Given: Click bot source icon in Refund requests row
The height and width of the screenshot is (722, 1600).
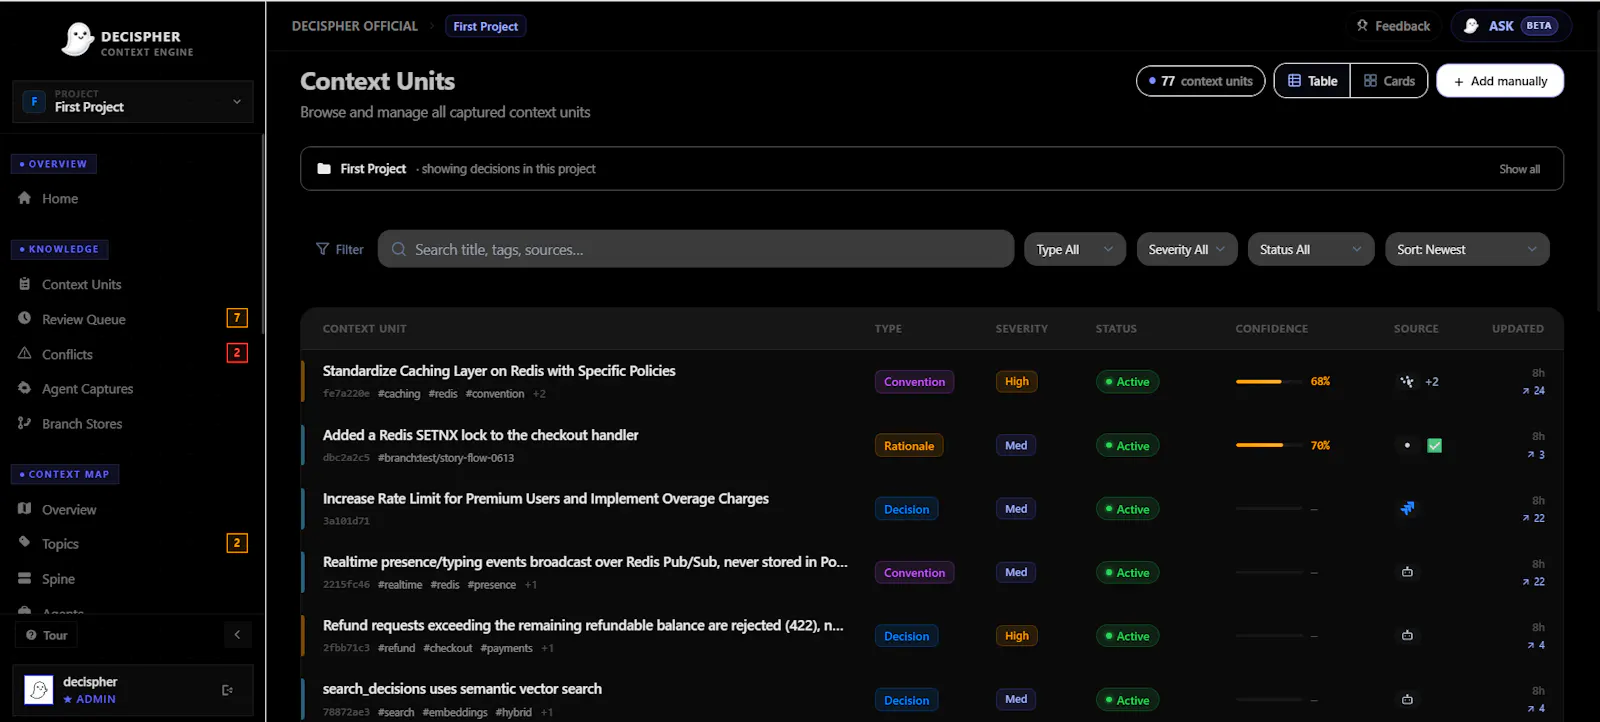Looking at the screenshot, I should tap(1407, 635).
